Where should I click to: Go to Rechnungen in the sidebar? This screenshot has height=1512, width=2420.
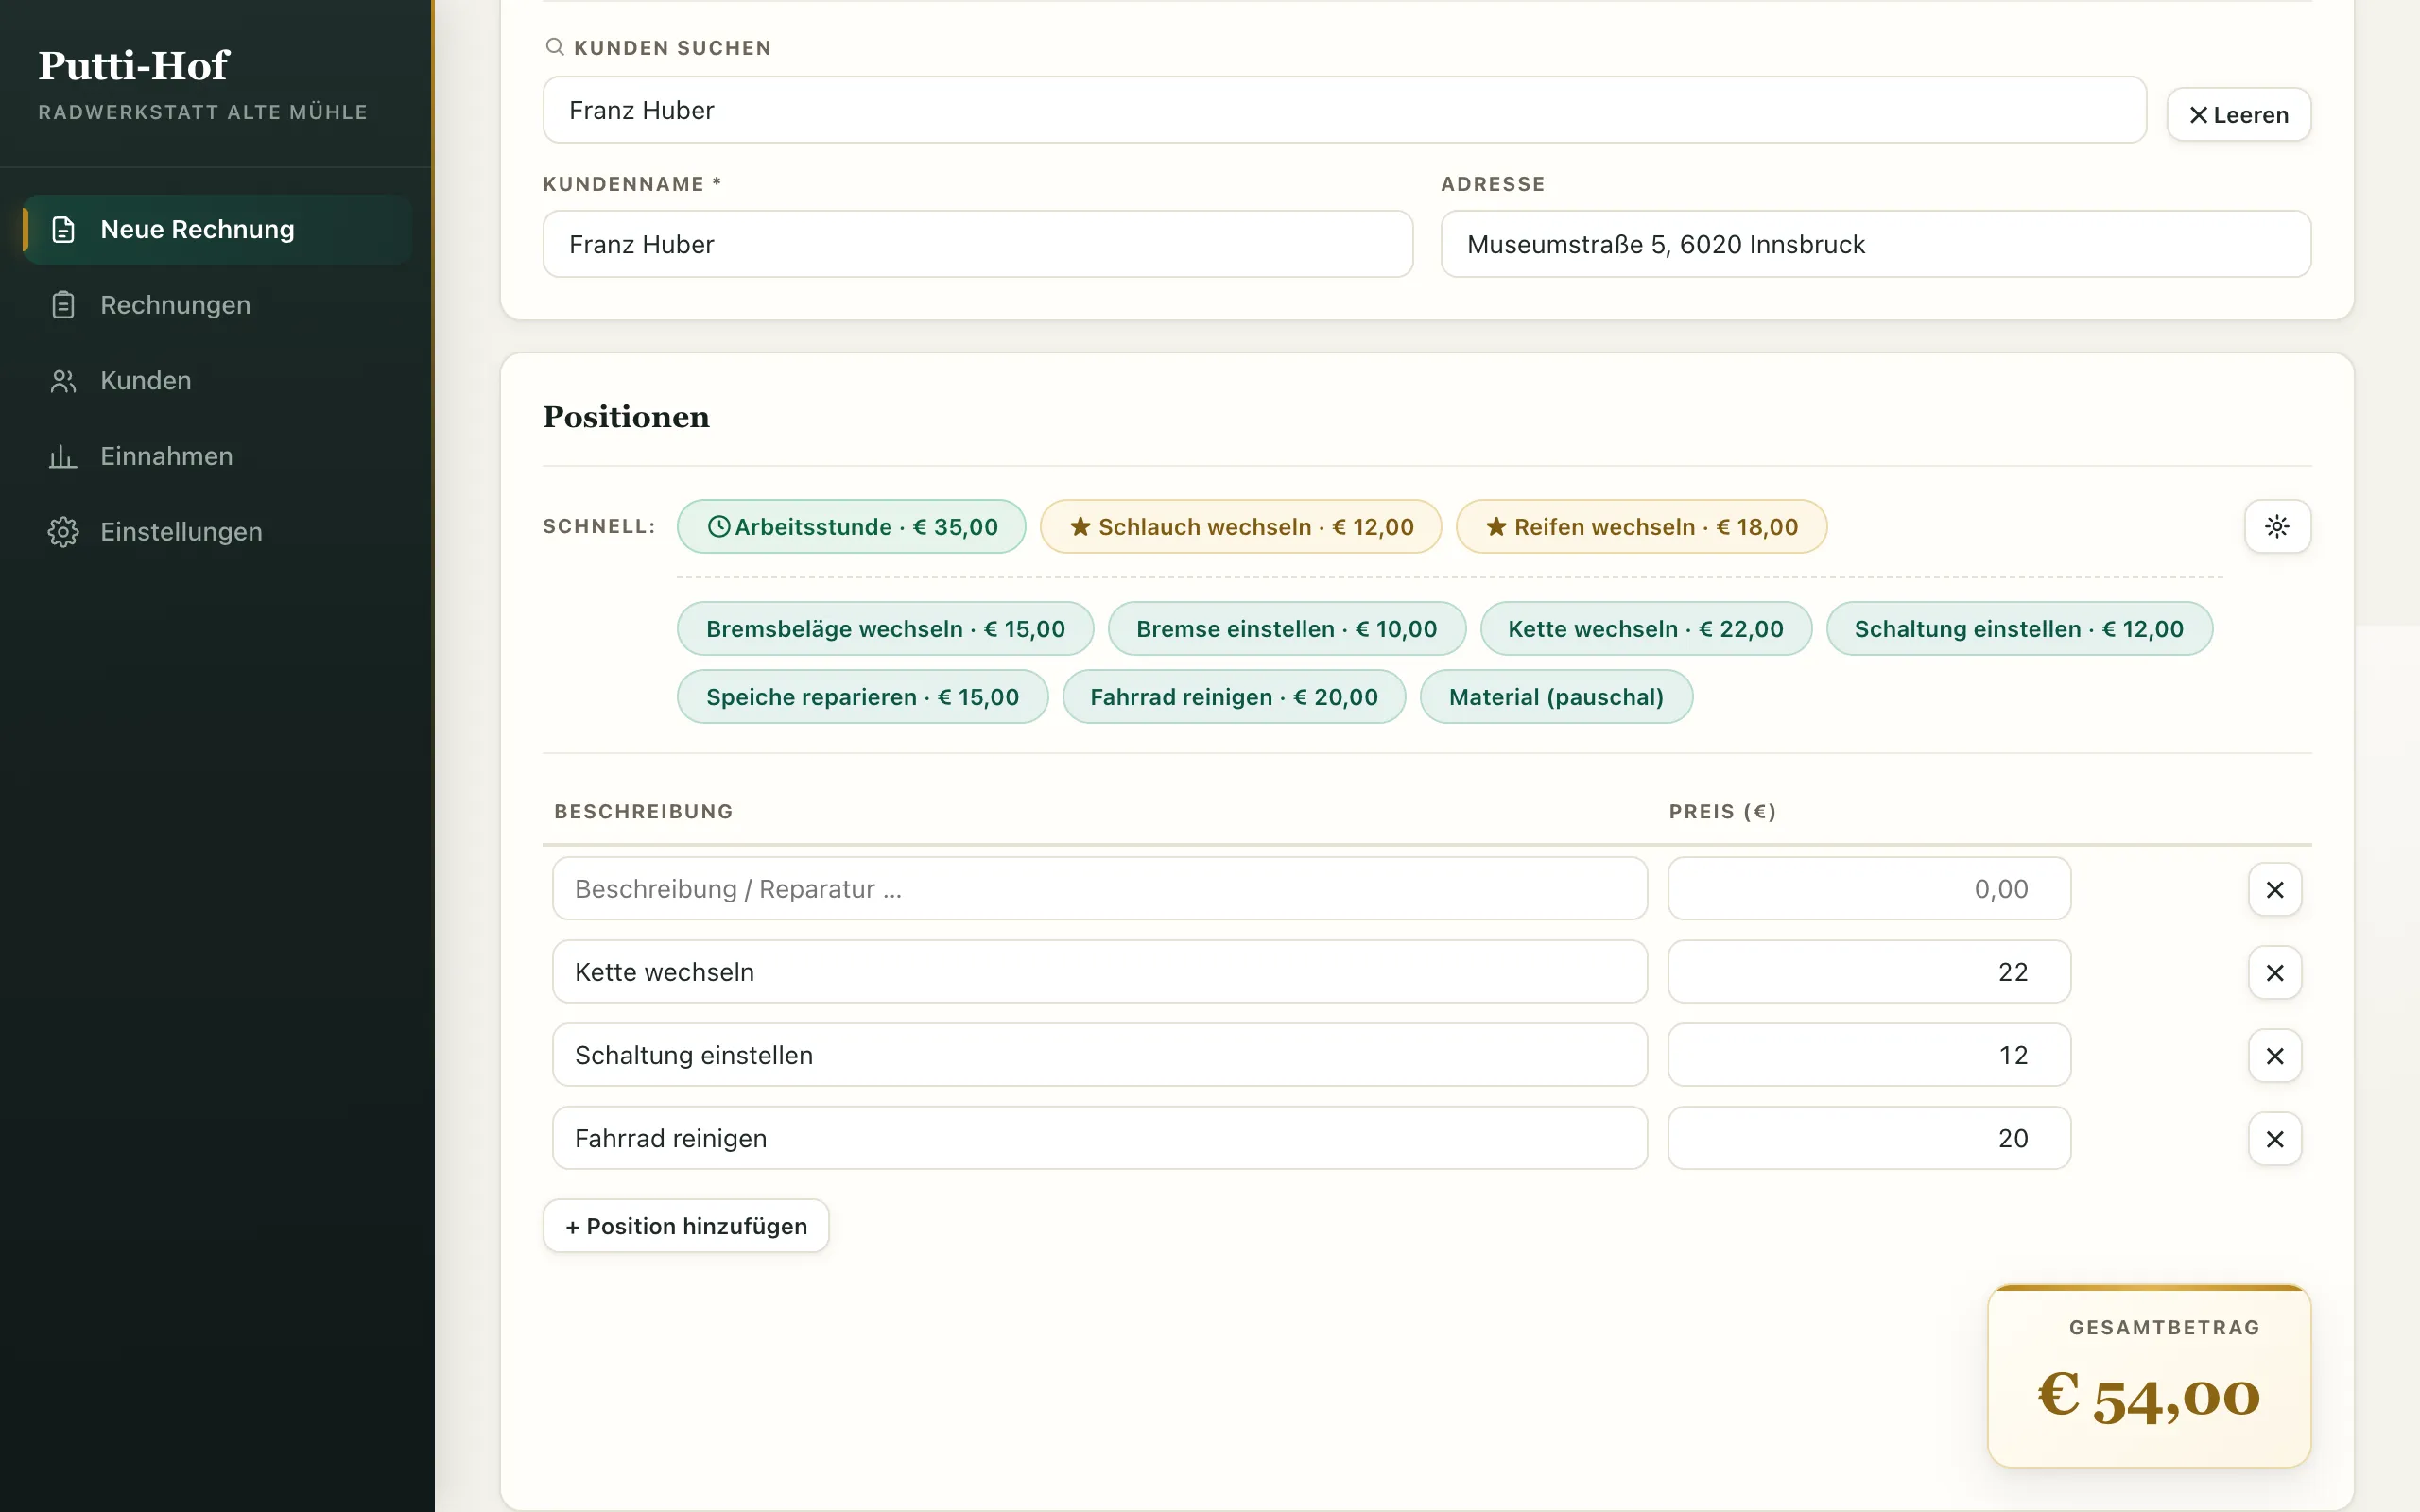217,305
